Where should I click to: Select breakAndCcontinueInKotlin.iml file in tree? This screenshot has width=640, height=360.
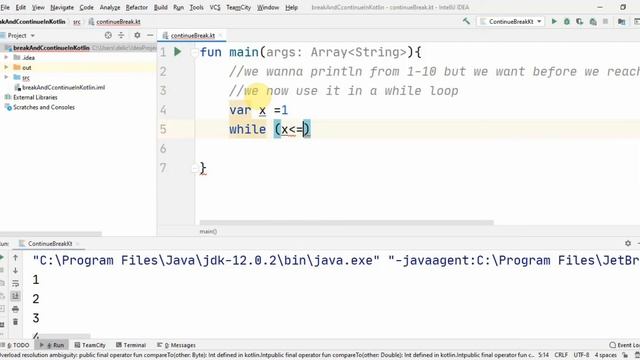(63, 87)
